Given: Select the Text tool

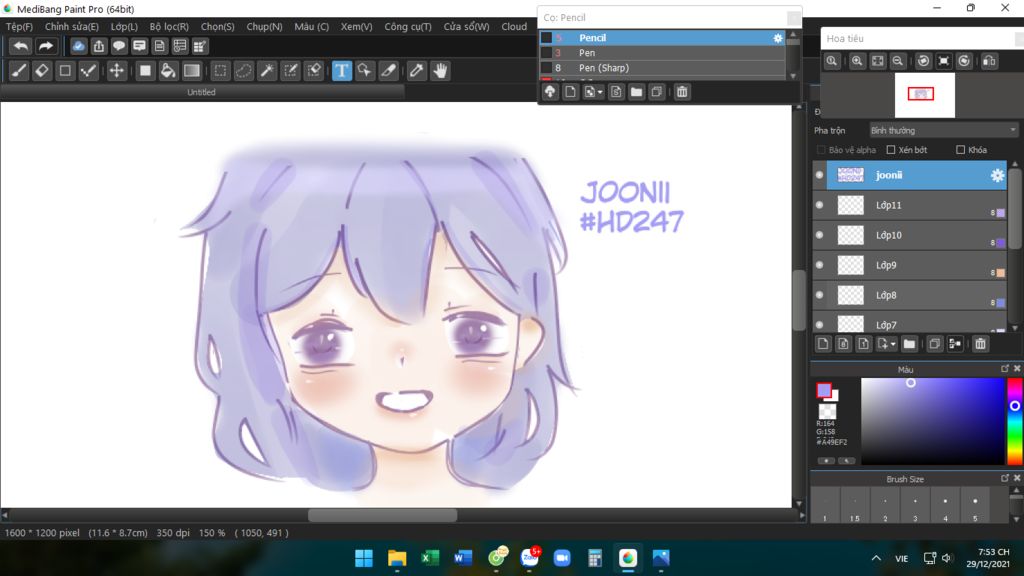Looking at the screenshot, I should [342, 71].
